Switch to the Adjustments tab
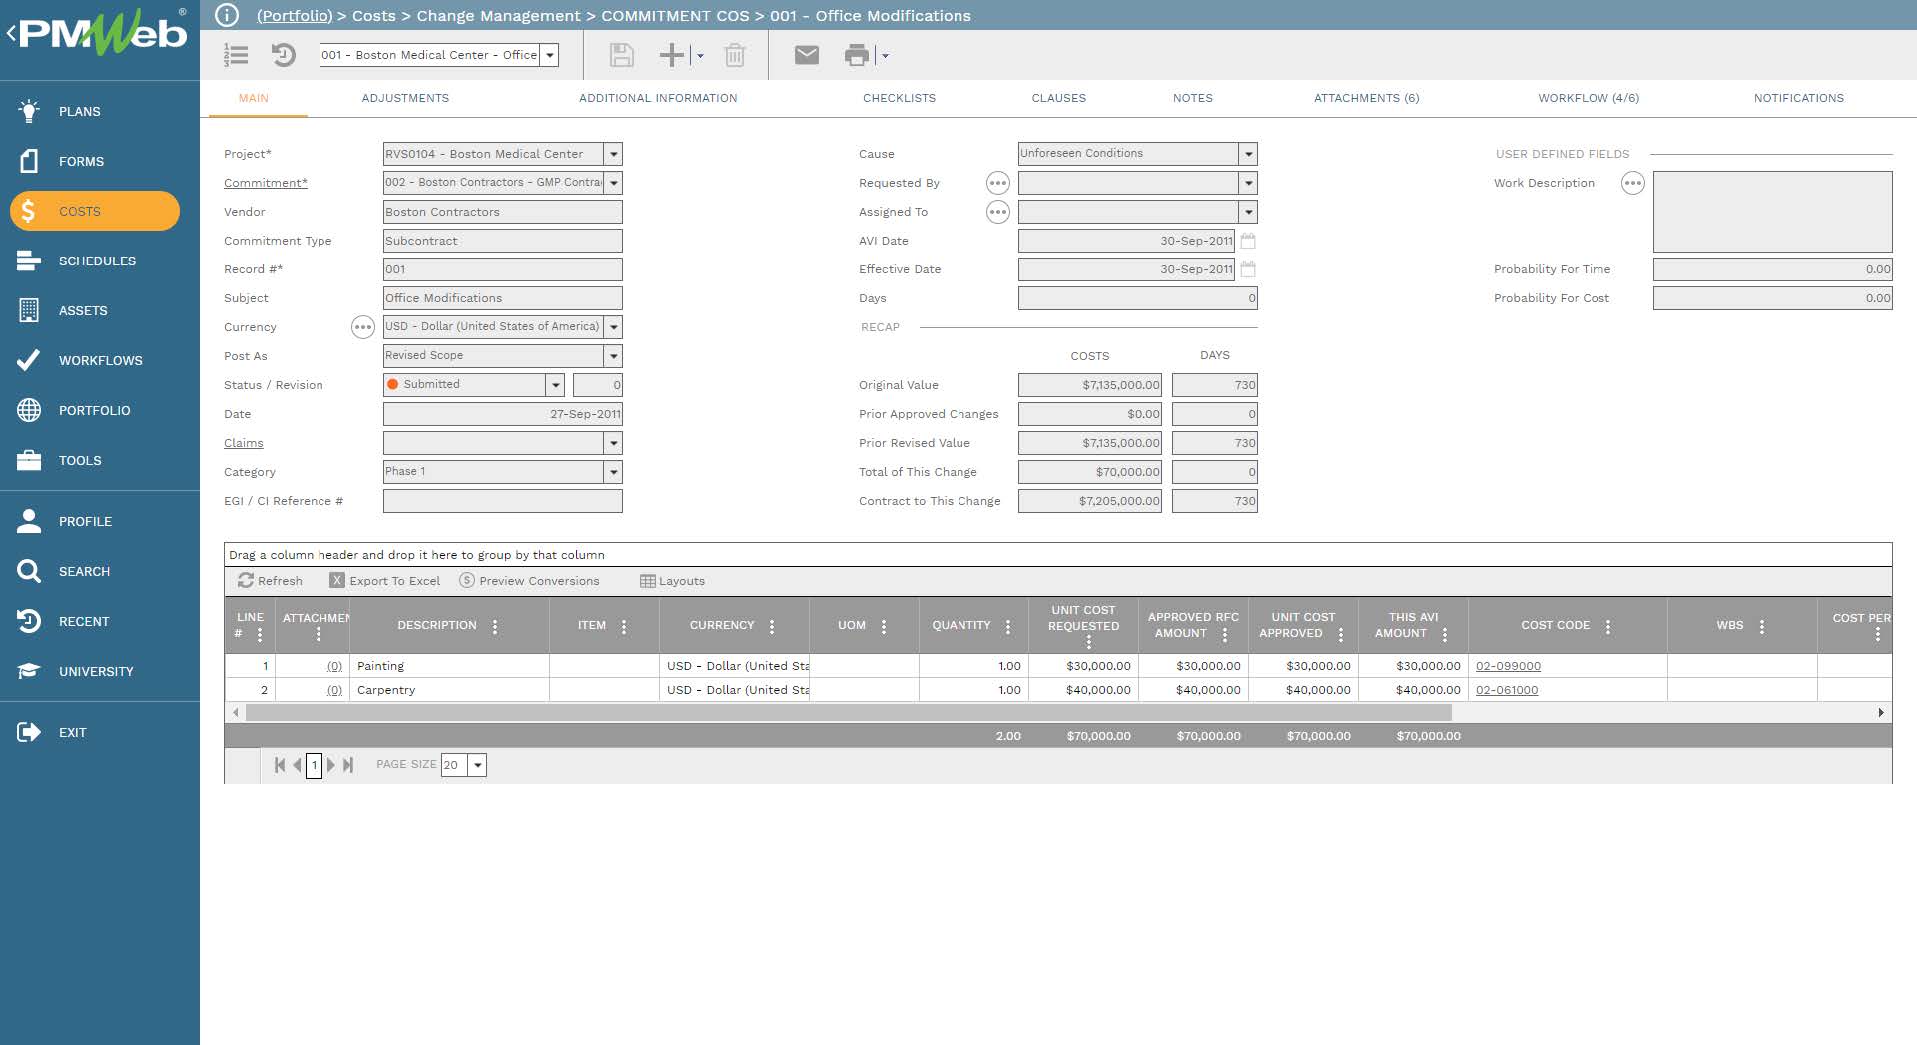Image resolution: width=1917 pixels, height=1045 pixels. tap(405, 98)
